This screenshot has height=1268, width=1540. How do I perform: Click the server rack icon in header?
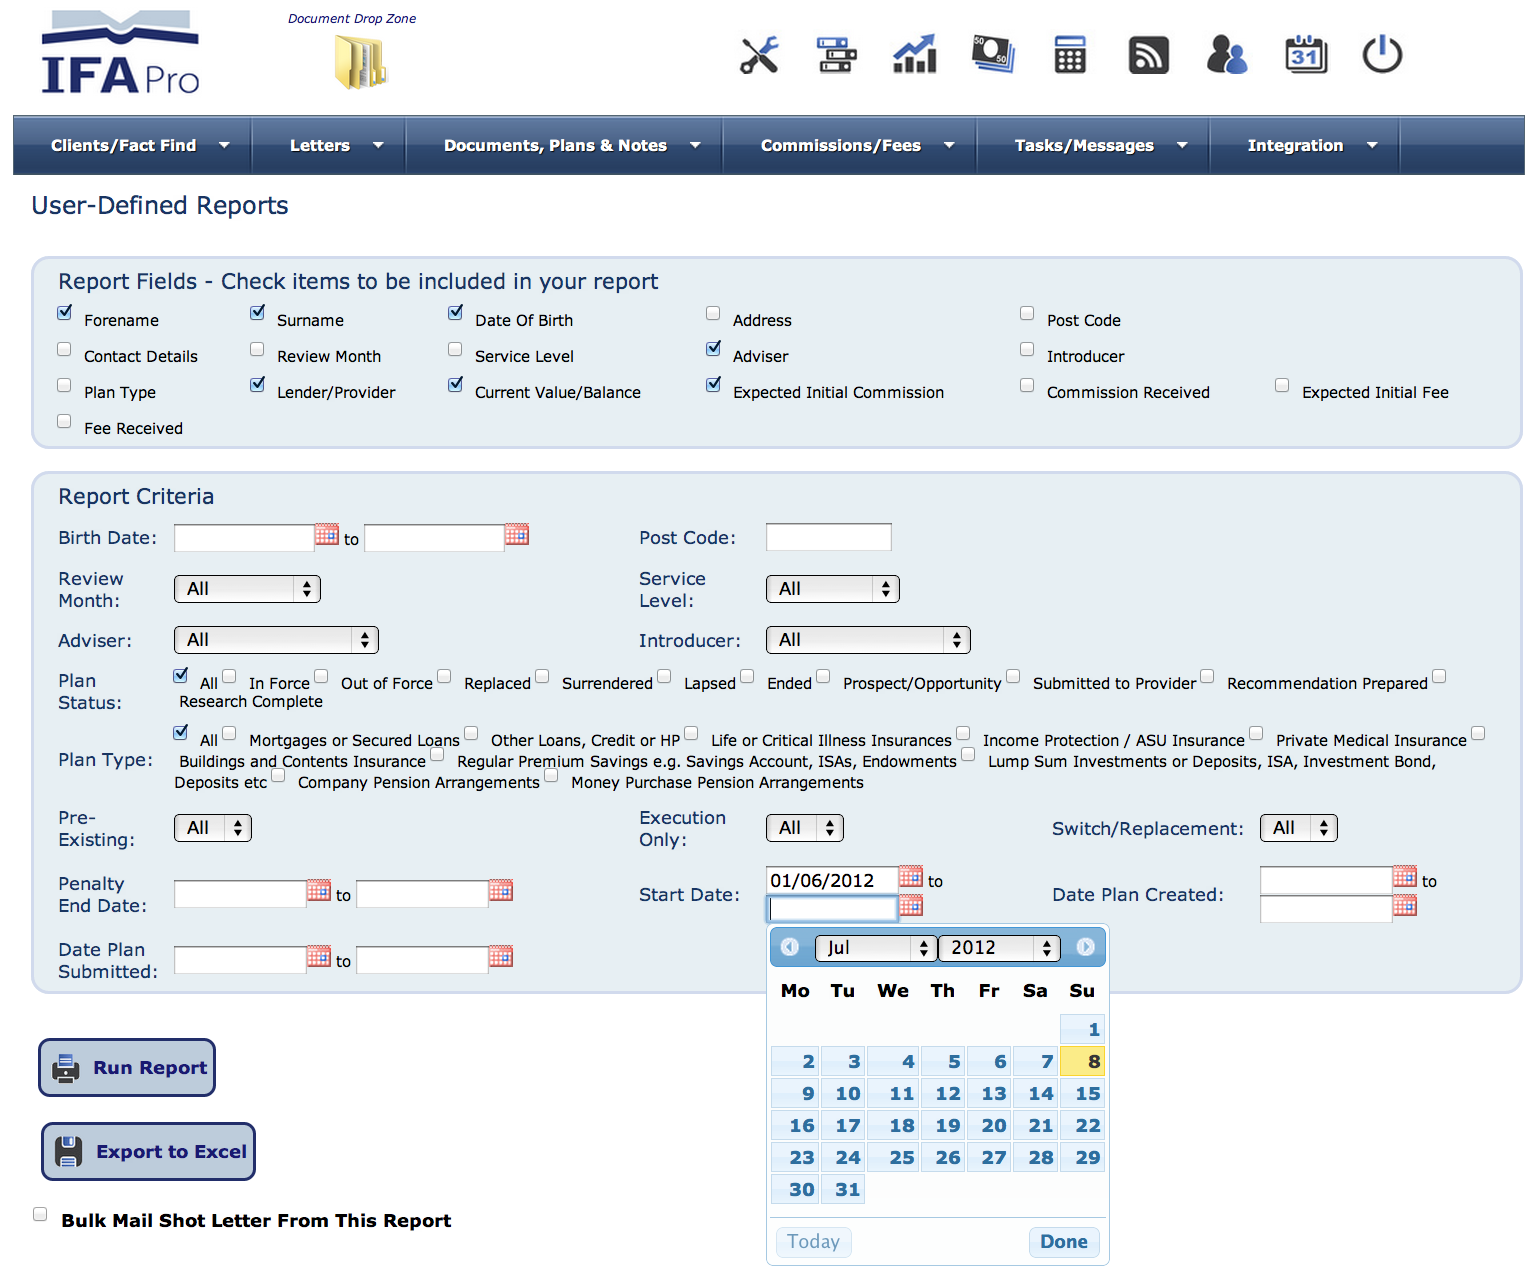837,55
